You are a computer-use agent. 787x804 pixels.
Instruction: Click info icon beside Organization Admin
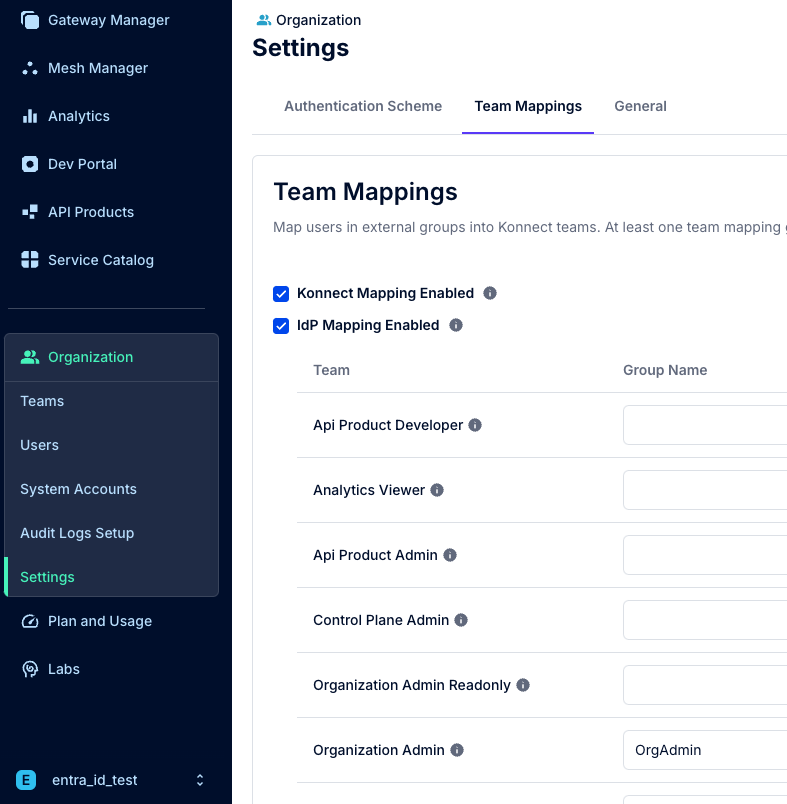click(x=457, y=750)
